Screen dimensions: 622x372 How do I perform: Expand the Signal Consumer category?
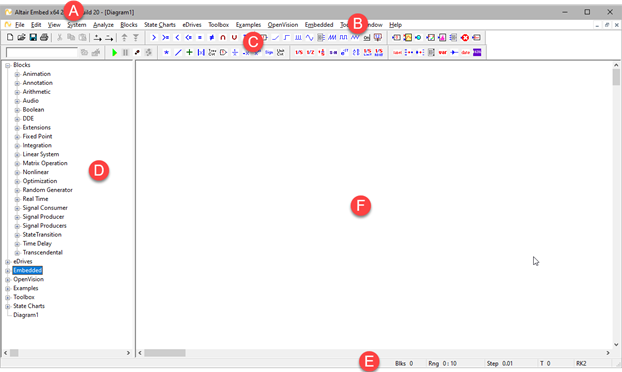17,208
